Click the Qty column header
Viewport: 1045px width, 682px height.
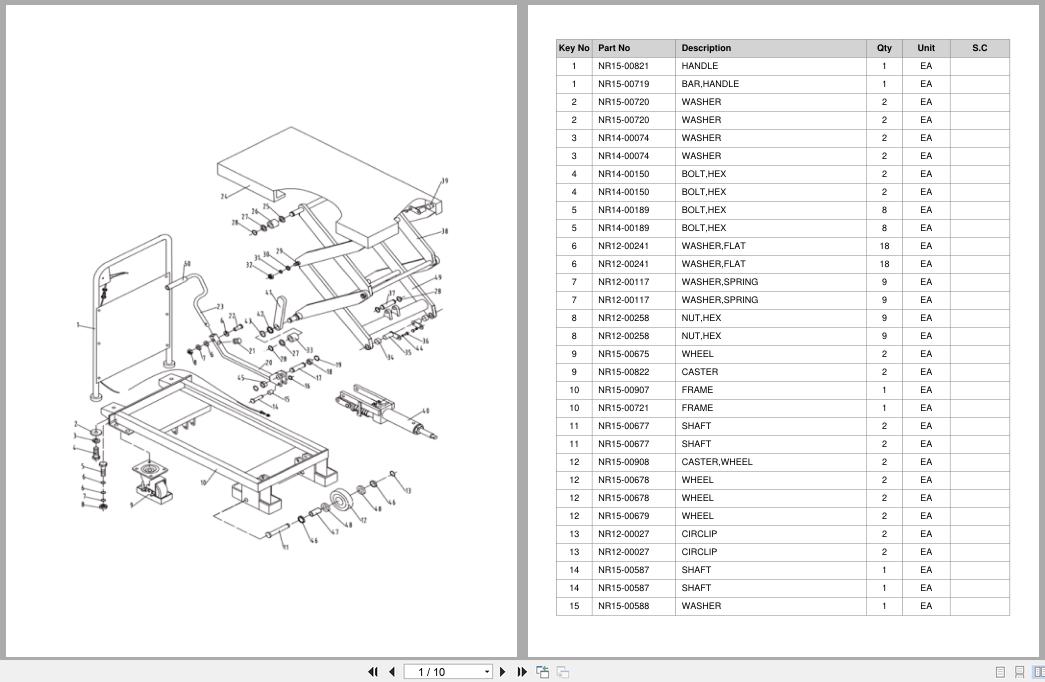coord(884,48)
